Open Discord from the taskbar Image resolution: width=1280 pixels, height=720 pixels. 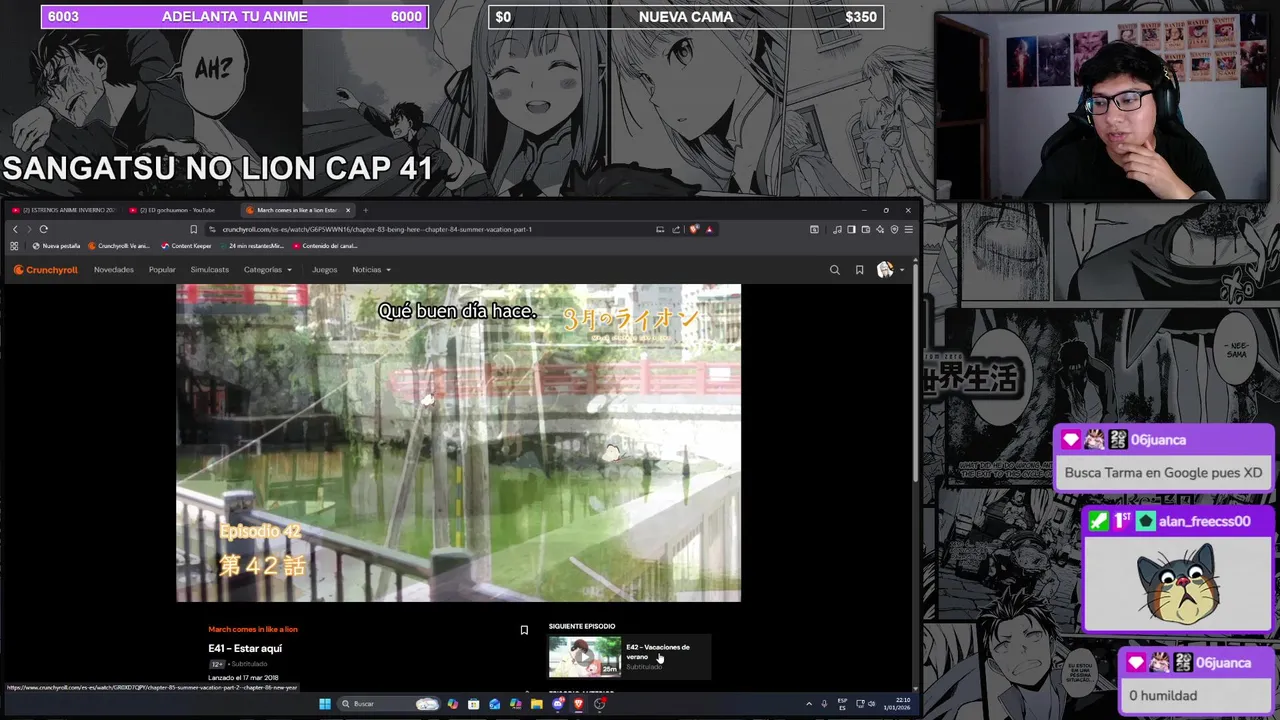point(558,704)
